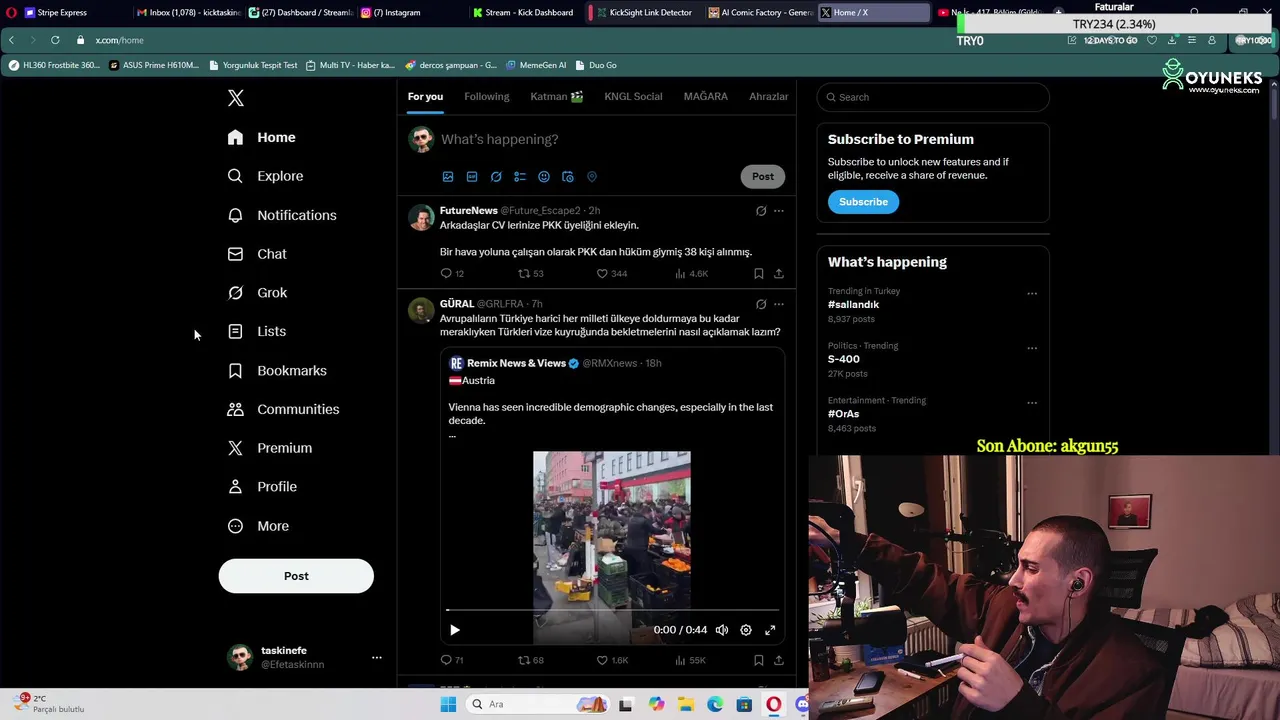This screenshot has width=1280, height=720.
Task: Click the grey Post button in composer
Action: pyautogui.click(x=763, y=176)
